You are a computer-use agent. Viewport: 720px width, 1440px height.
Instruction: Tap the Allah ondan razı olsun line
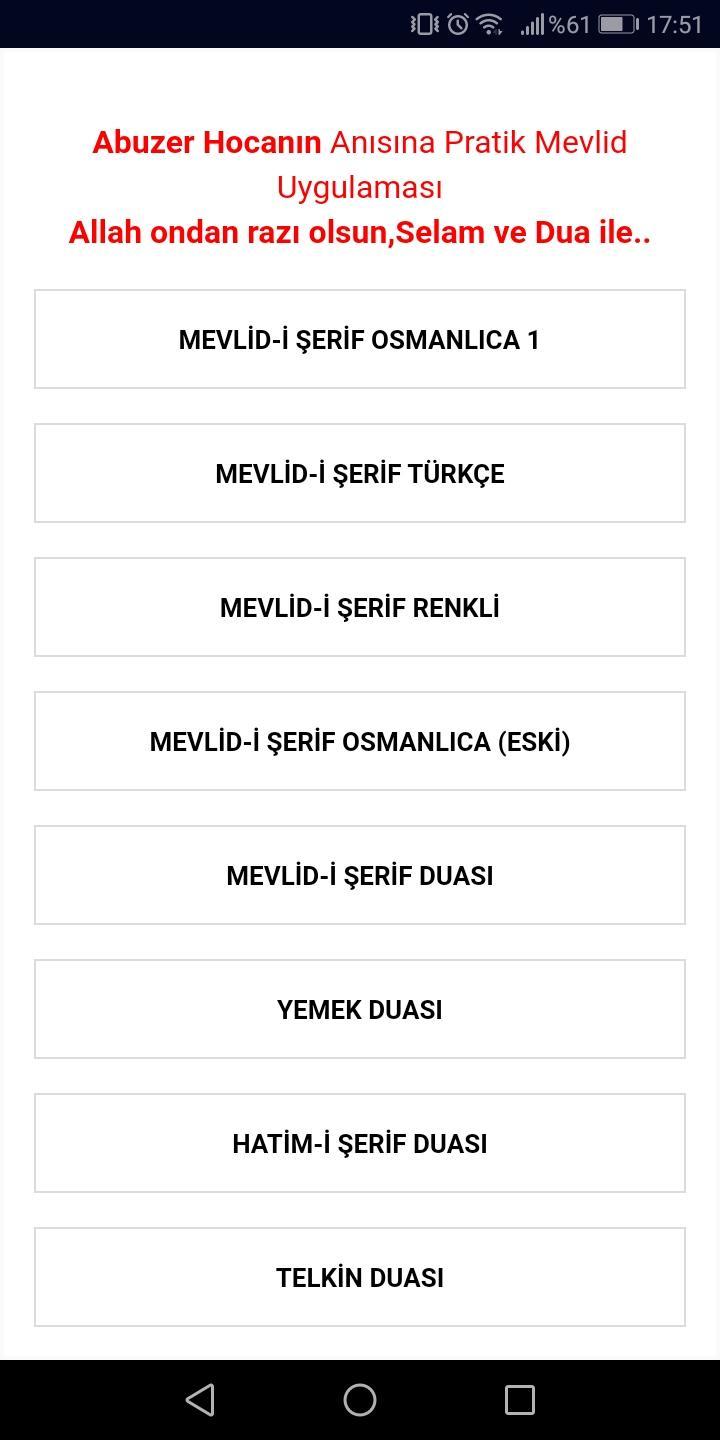pyautogui.click(x=360, y=232)
